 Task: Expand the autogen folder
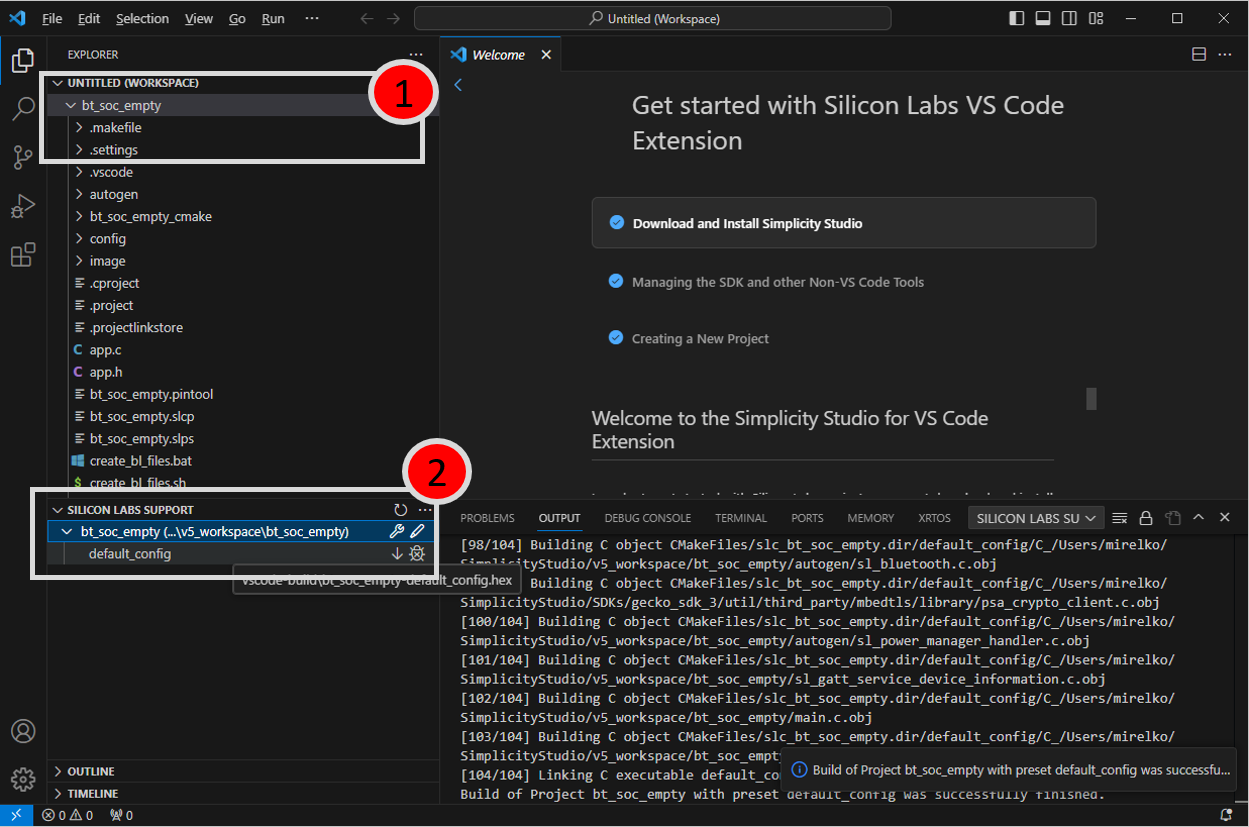(x=113, y=194)
